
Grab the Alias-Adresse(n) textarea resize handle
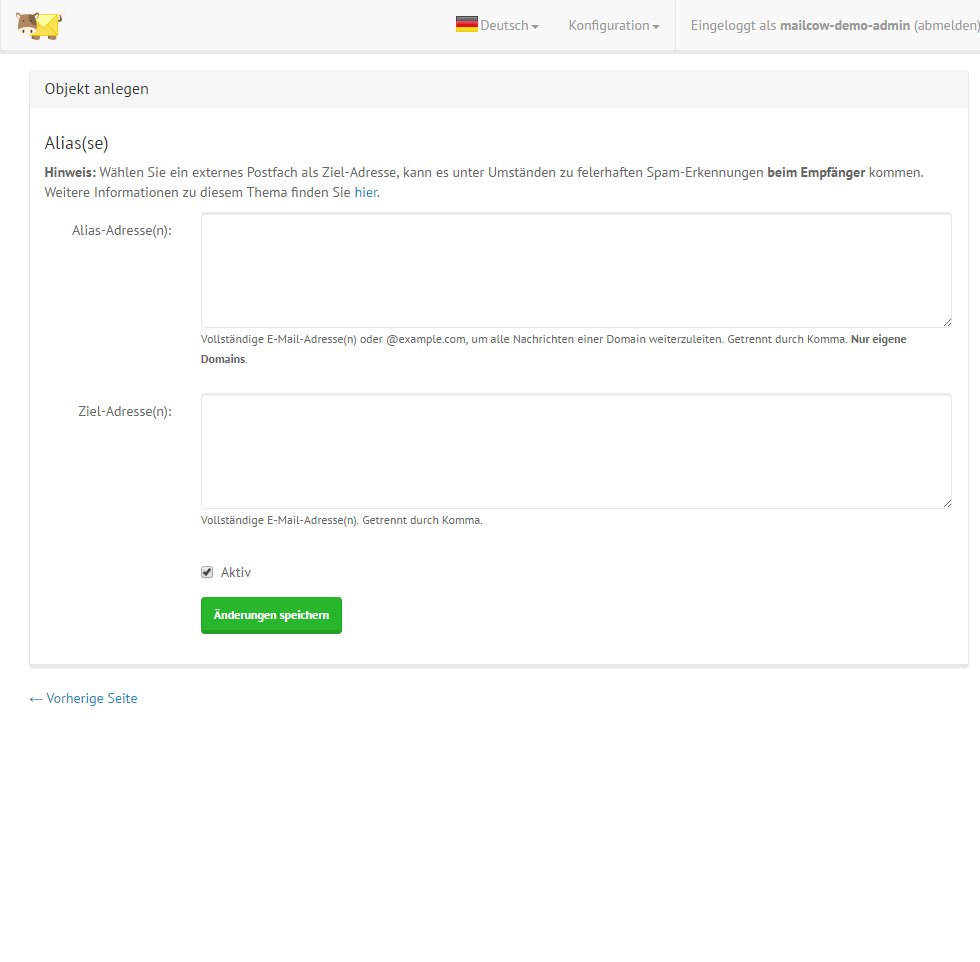tap(946, 322)
